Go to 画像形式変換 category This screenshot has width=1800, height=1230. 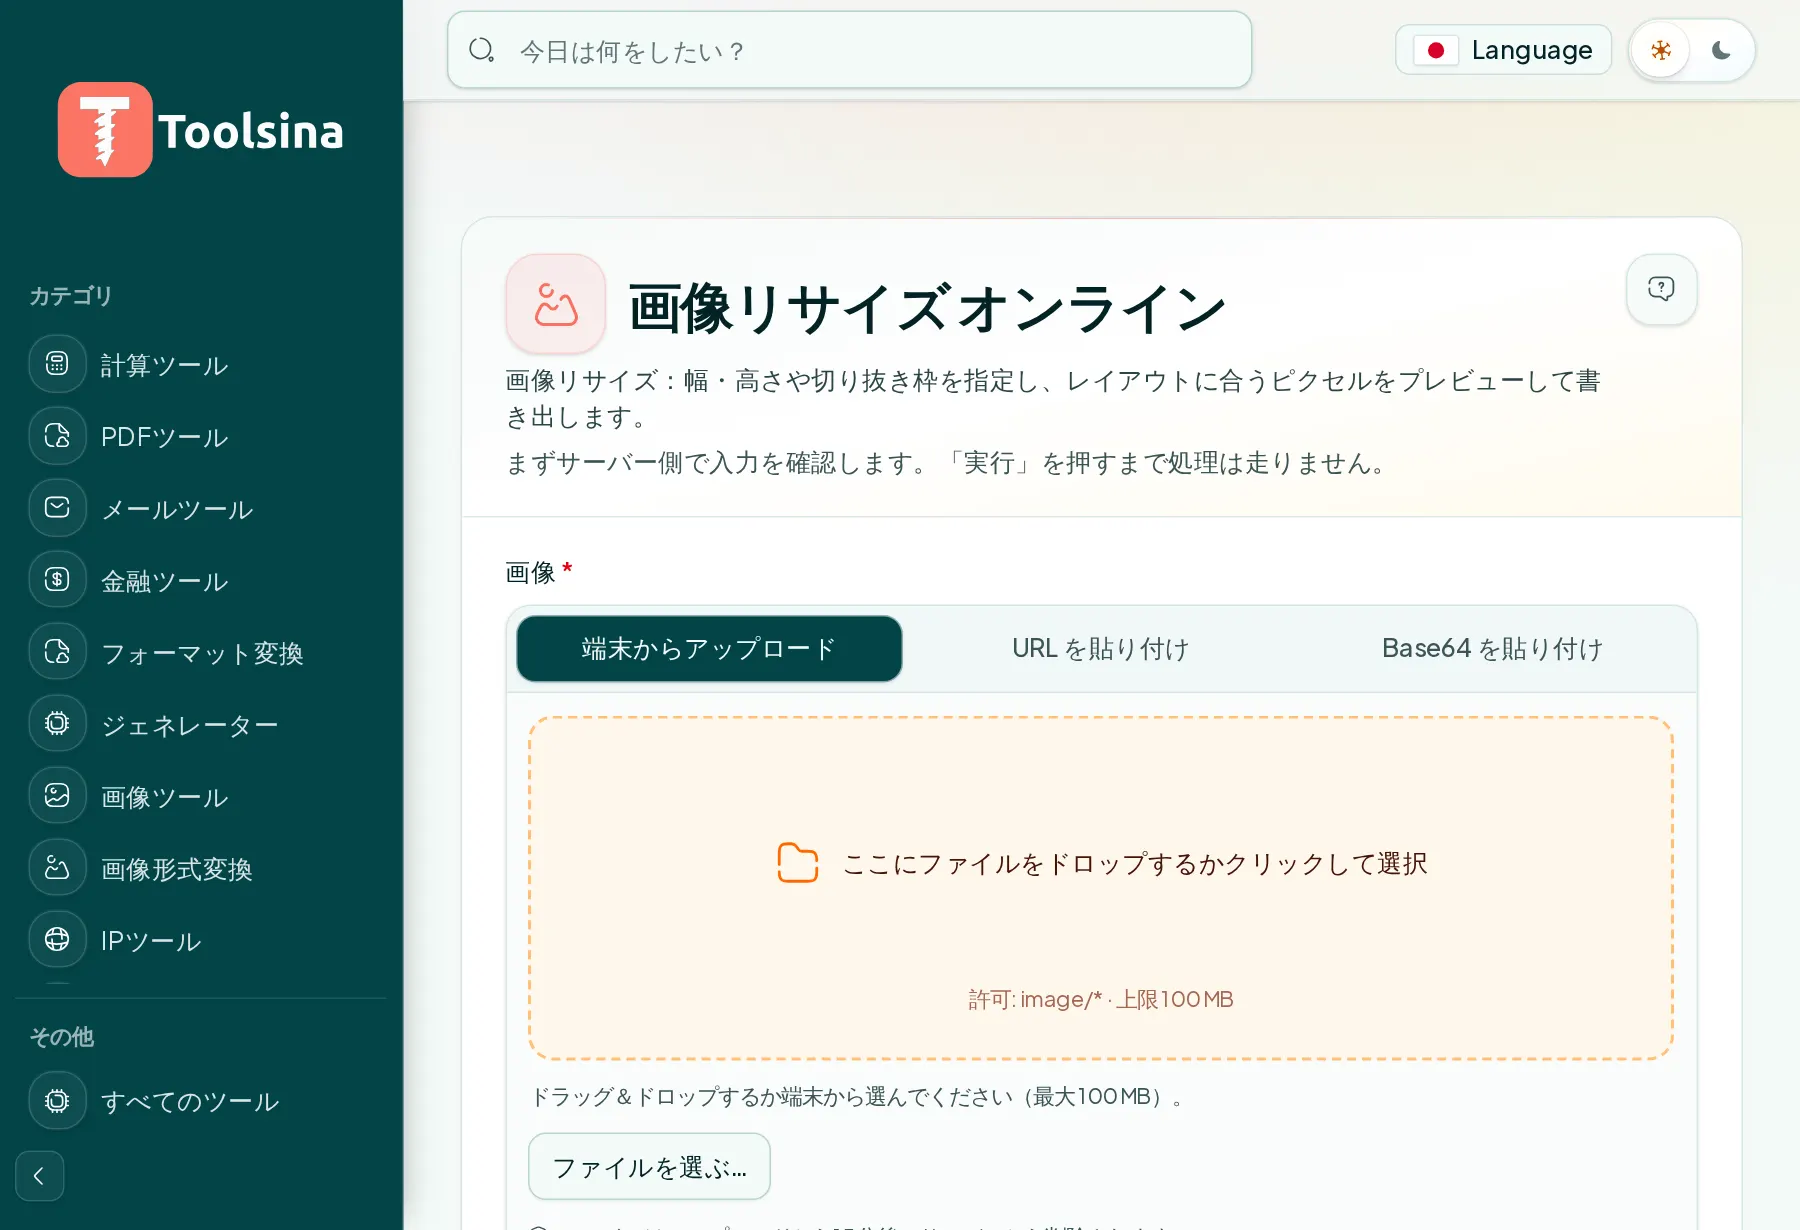[x=177, y=869]
